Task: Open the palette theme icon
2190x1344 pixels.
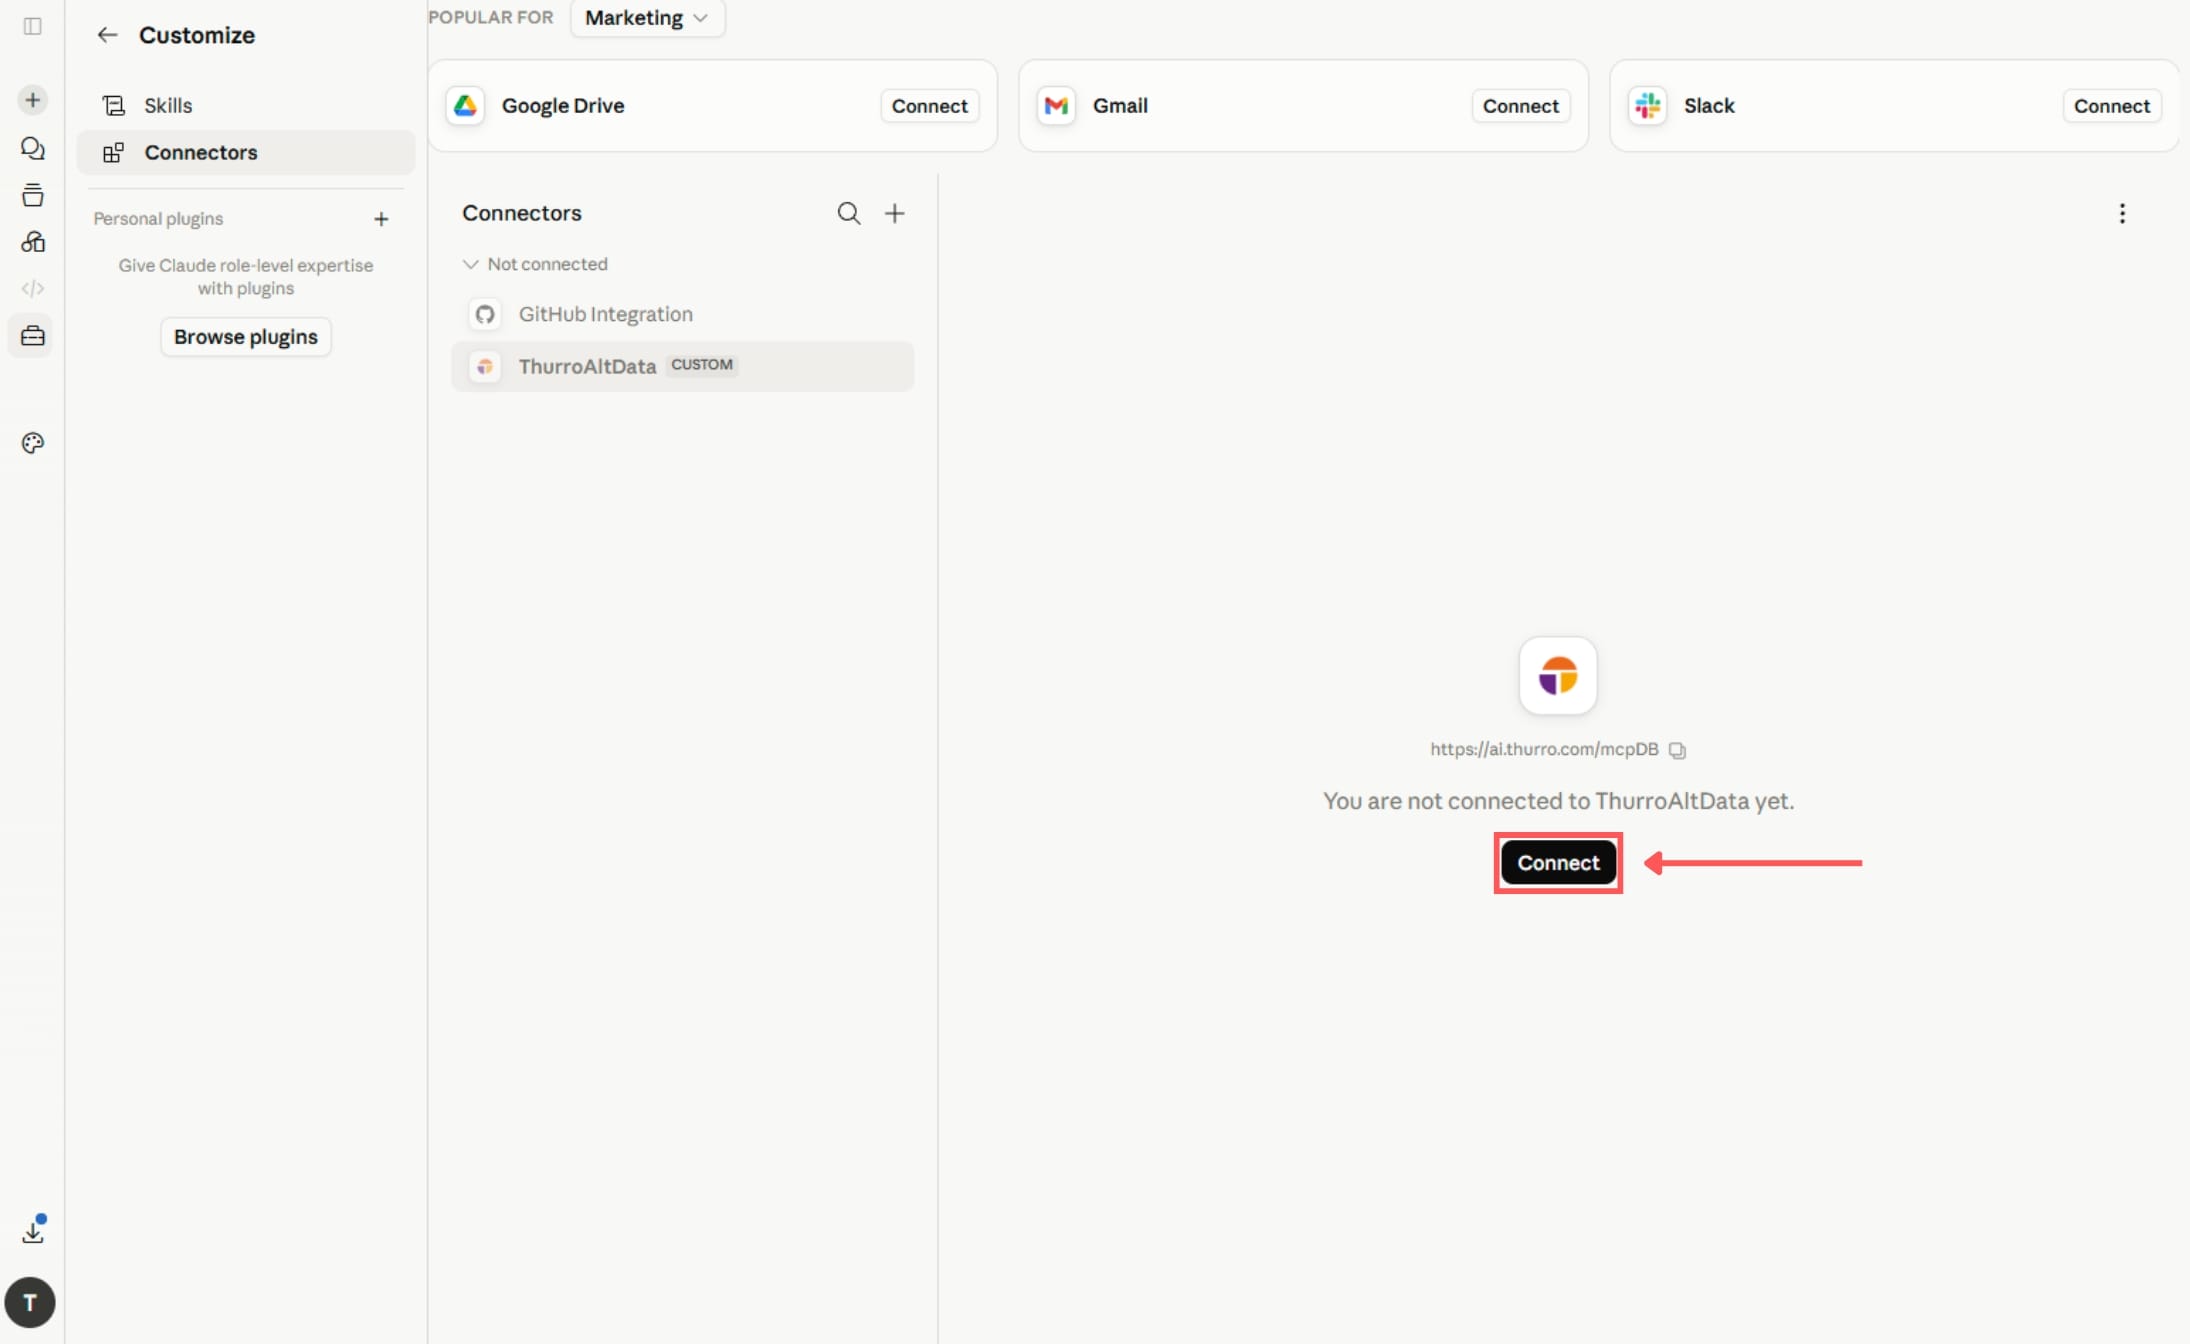Action: pos(32,443)
